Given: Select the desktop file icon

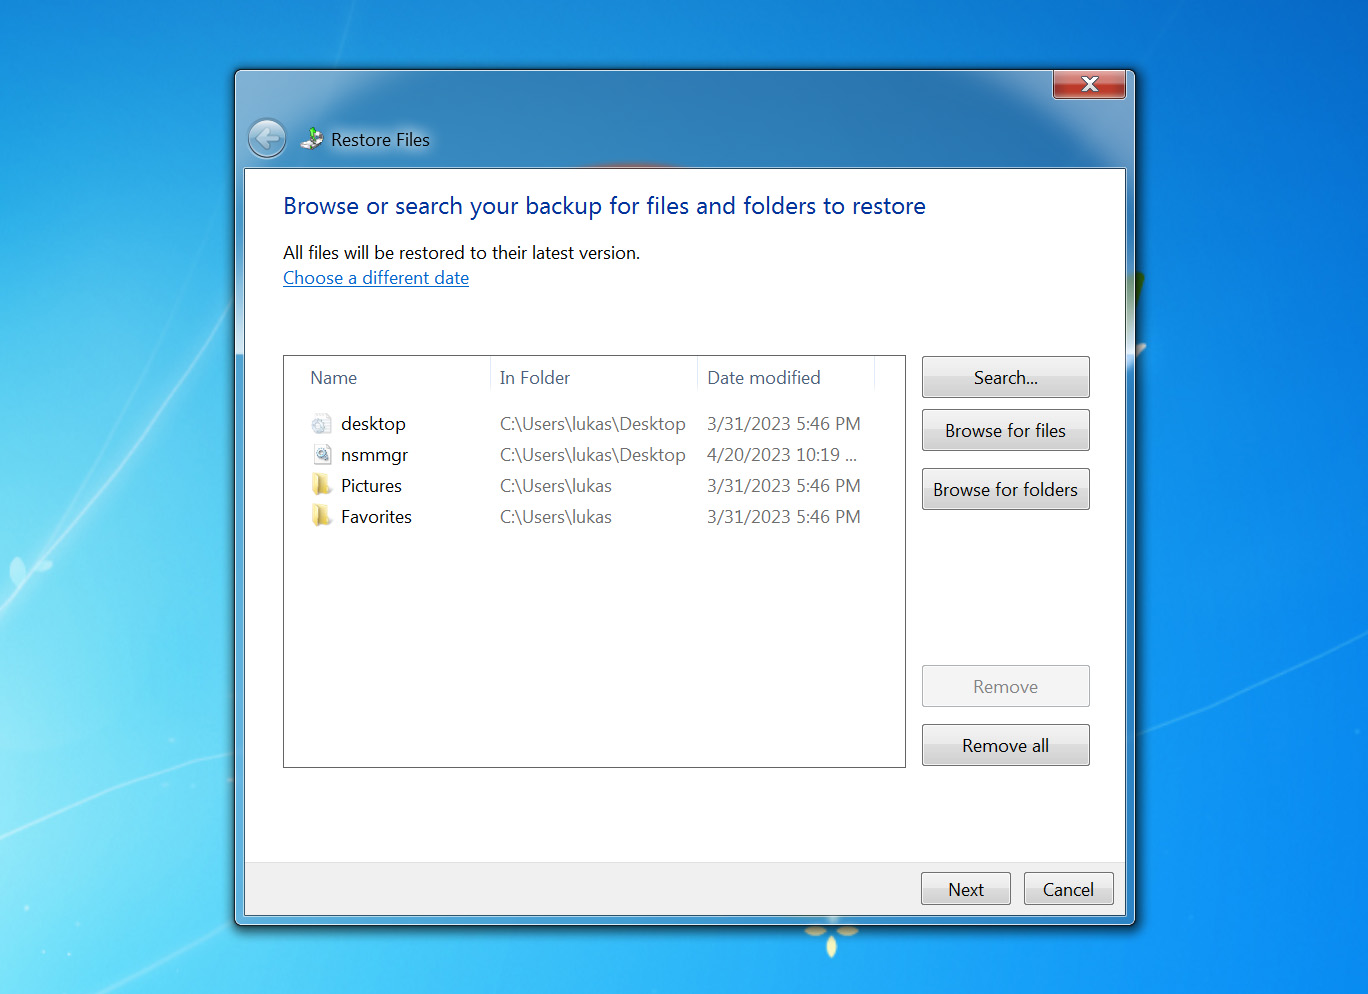Looking at the screenshot, I should [x=321, y=424].
